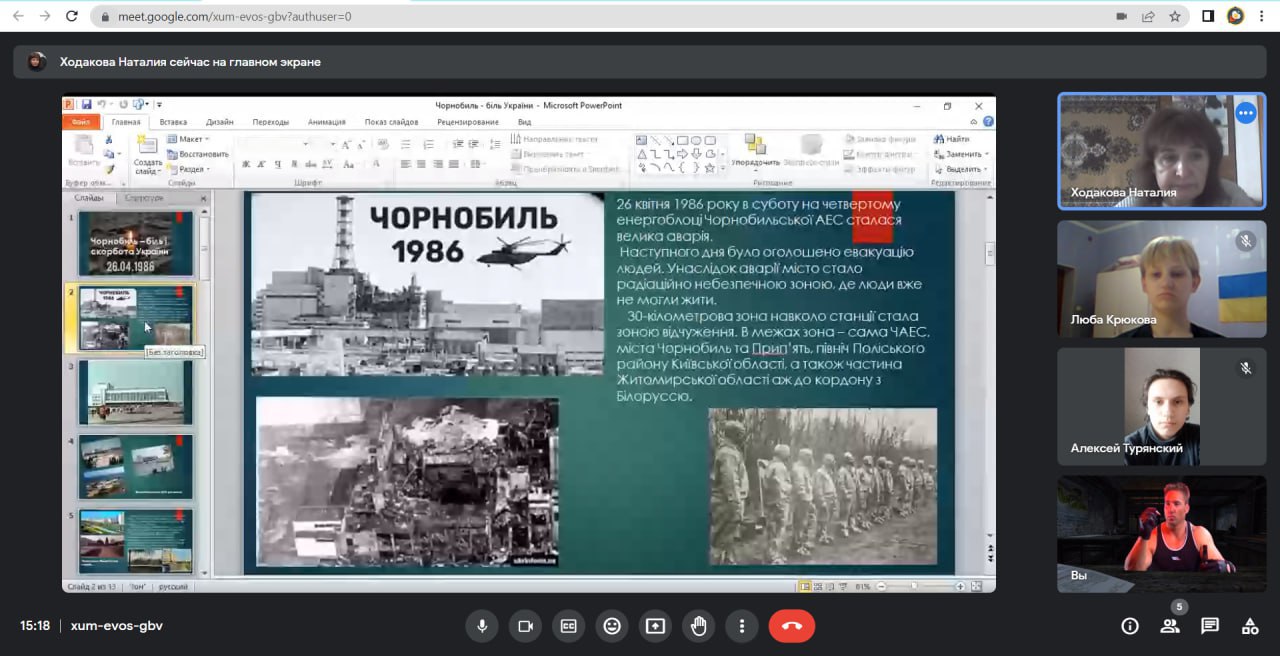Reload the page in the browser
The height and width of the screenshot is (656, 1280).
tap(71, 16)
